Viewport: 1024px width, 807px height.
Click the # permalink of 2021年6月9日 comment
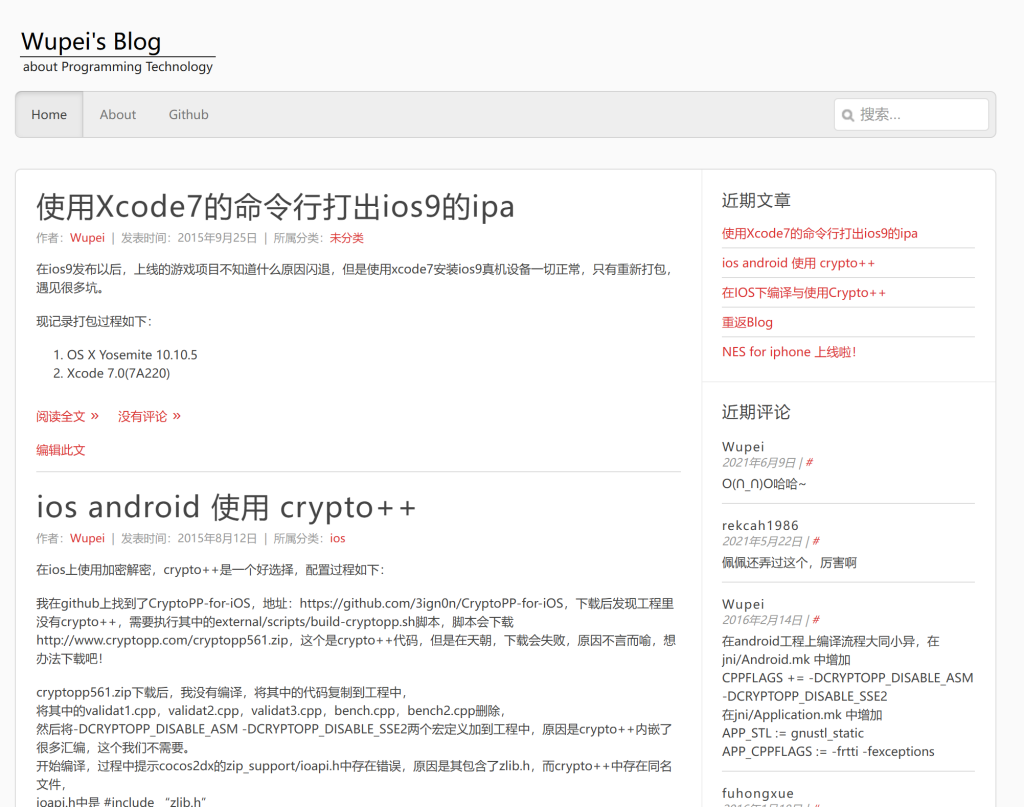tap(809, 463)
